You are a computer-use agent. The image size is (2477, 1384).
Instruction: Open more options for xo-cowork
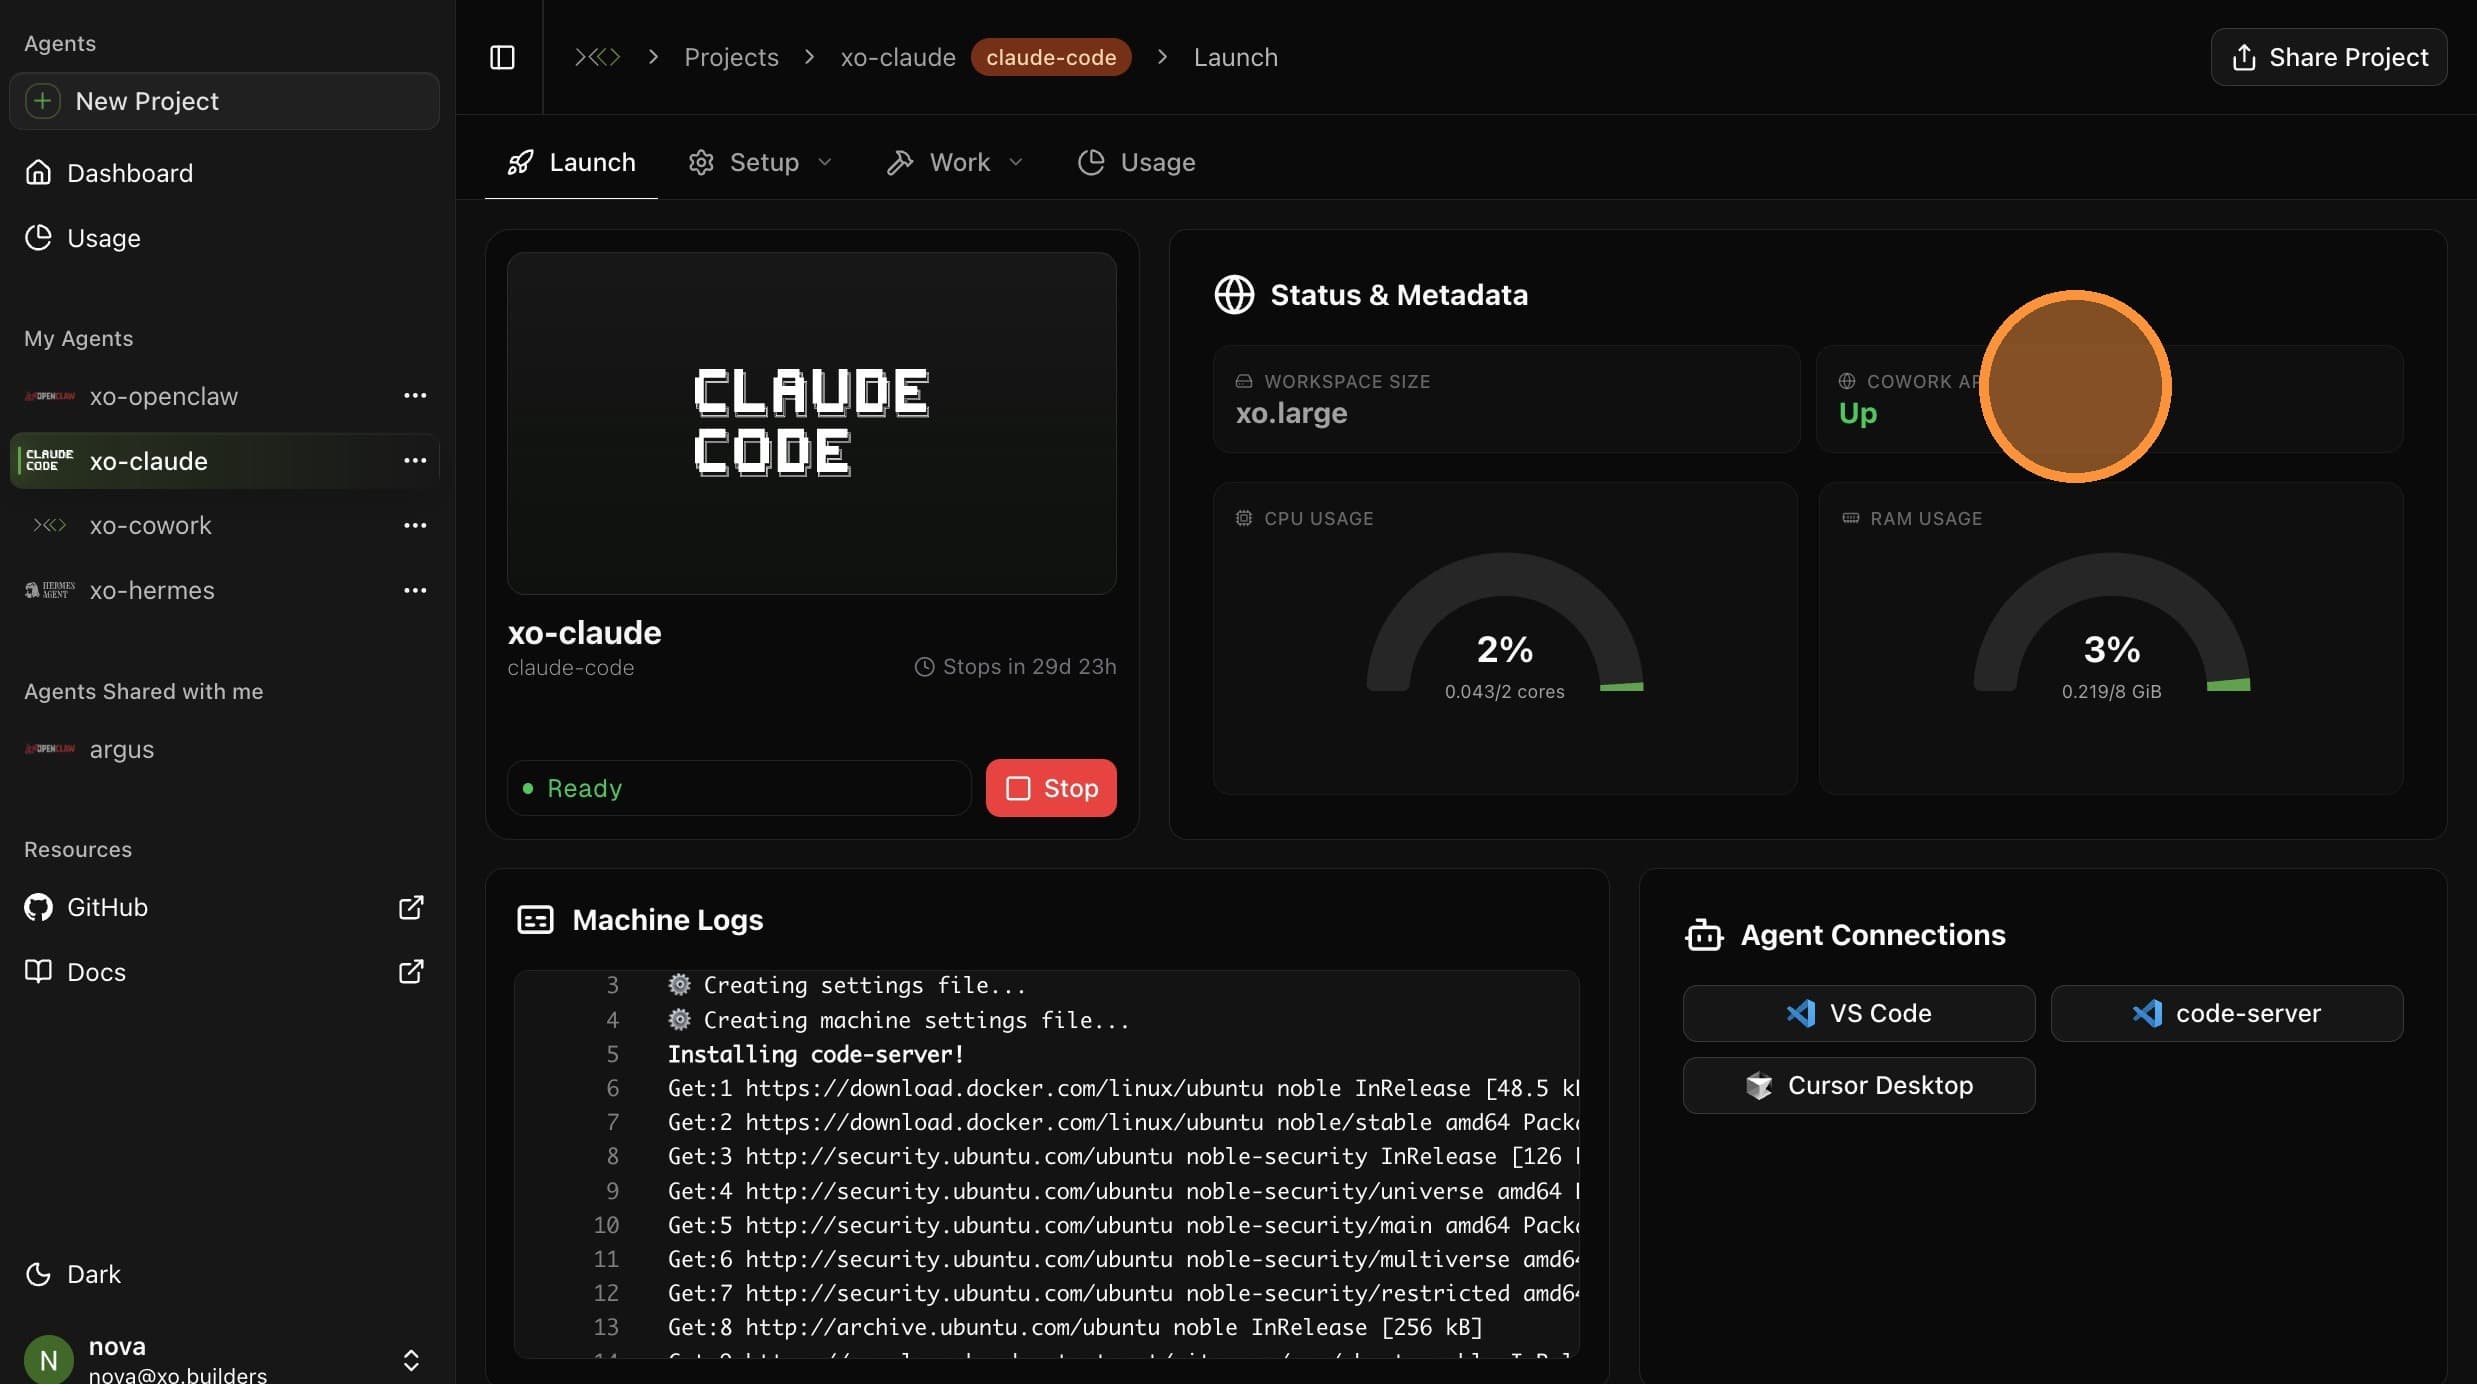click(415, 525)
